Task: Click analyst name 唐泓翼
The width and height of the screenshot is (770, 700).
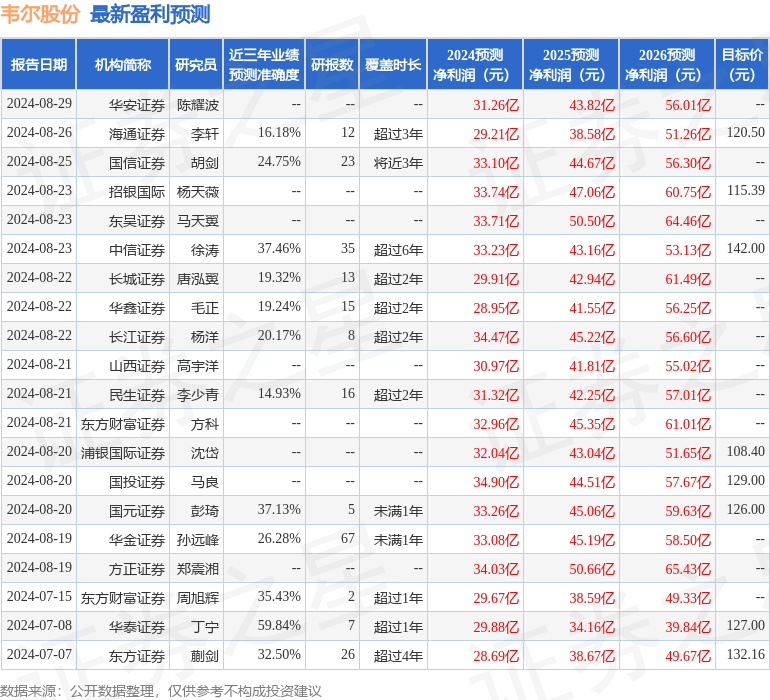Action: [x=197, y=279]
